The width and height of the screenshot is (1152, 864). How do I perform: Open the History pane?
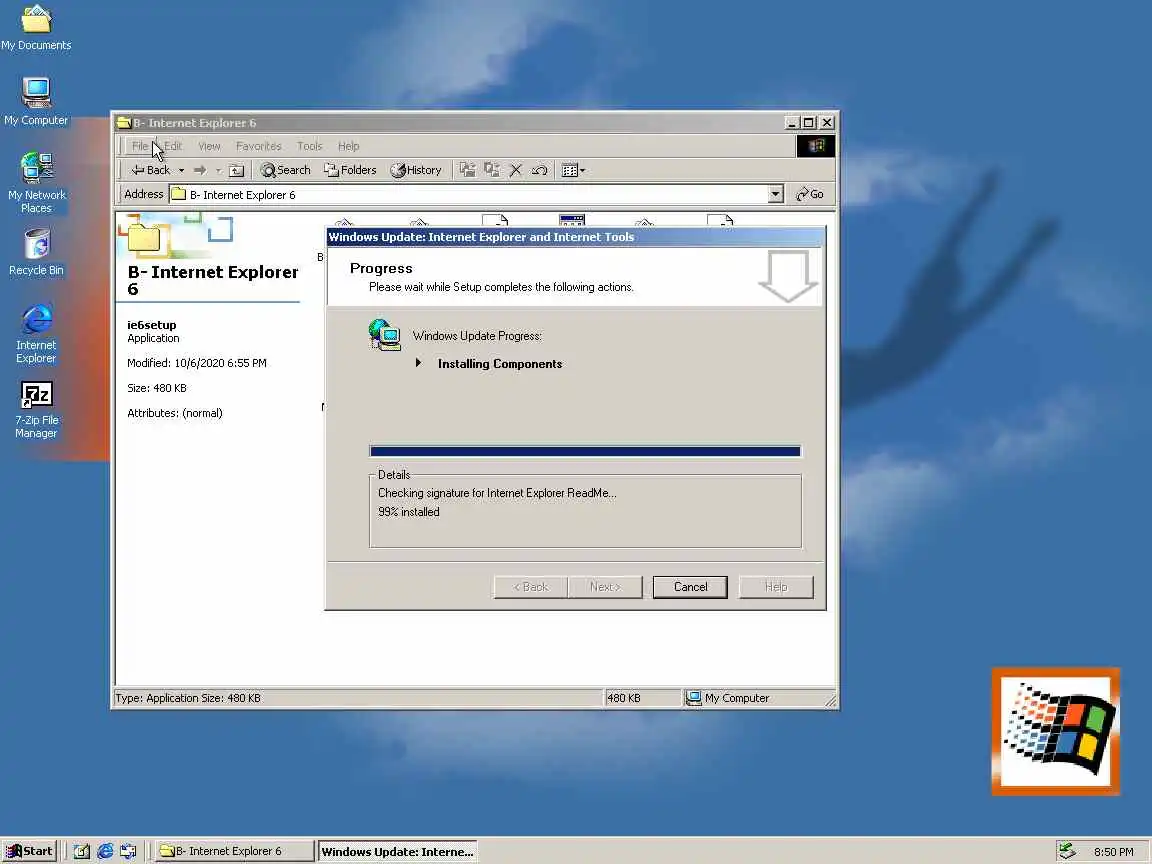[416, 170]
